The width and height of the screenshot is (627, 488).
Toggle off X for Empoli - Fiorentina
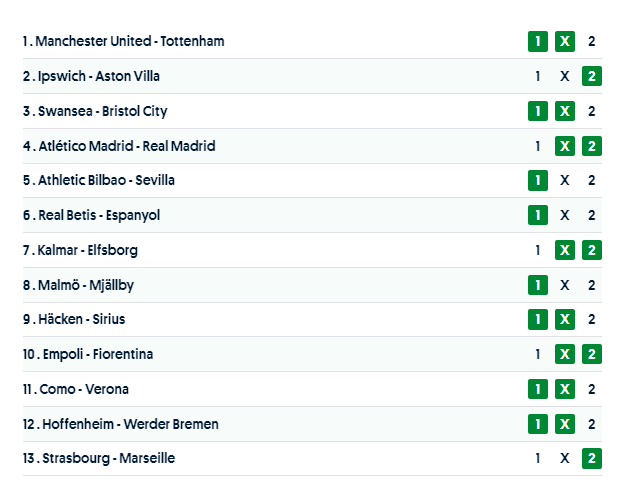[x=565, y=354]
